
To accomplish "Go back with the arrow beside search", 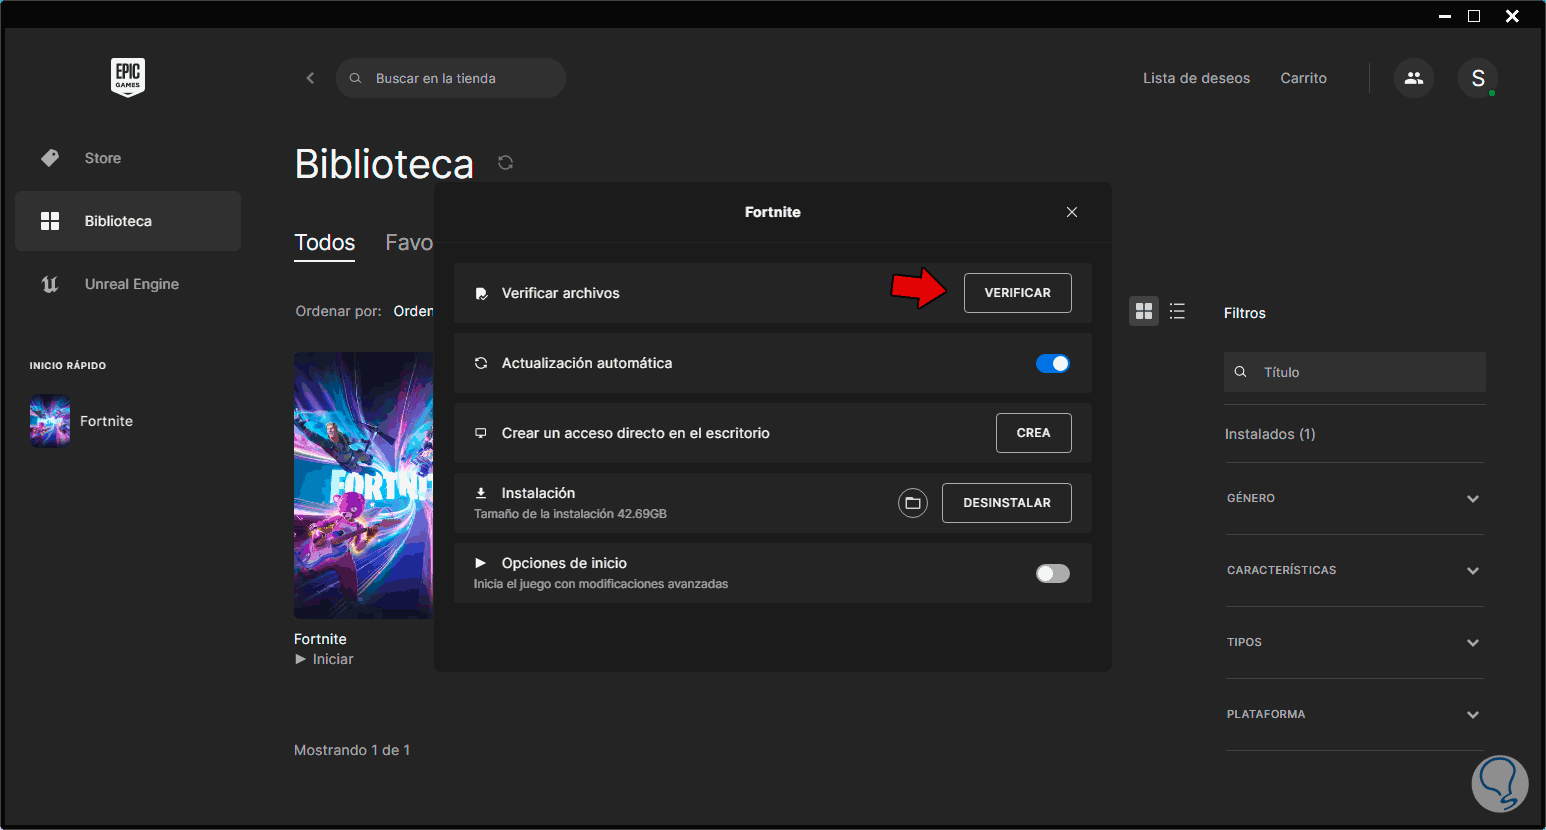I will pyautogui.click(x=310, y=78).
